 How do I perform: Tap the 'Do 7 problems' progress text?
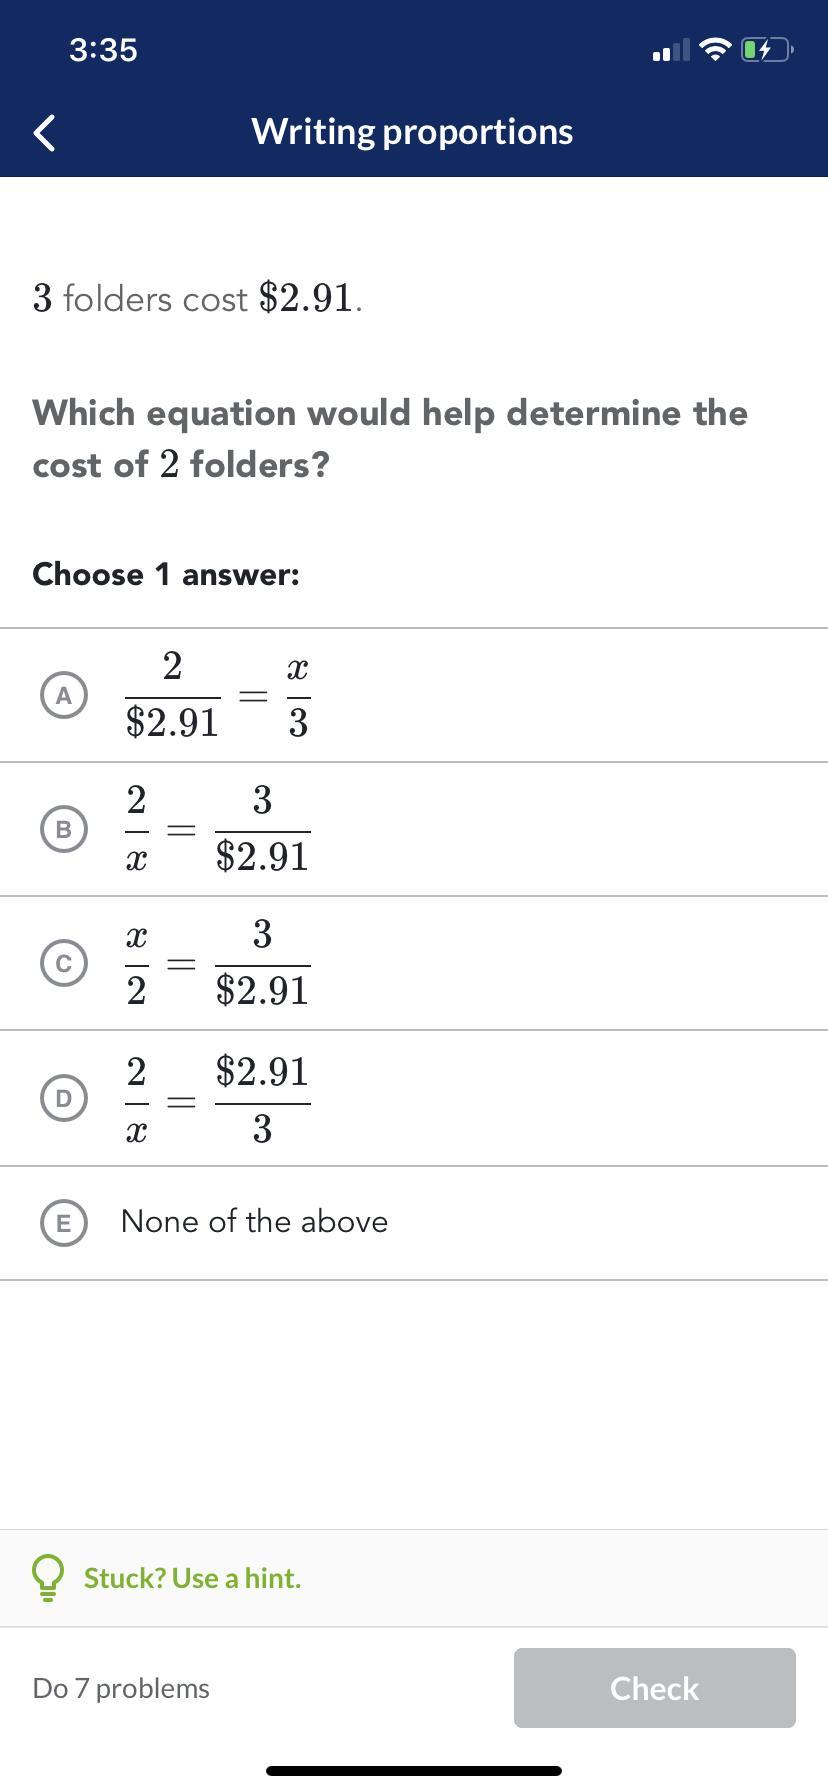click(121, 1688)
